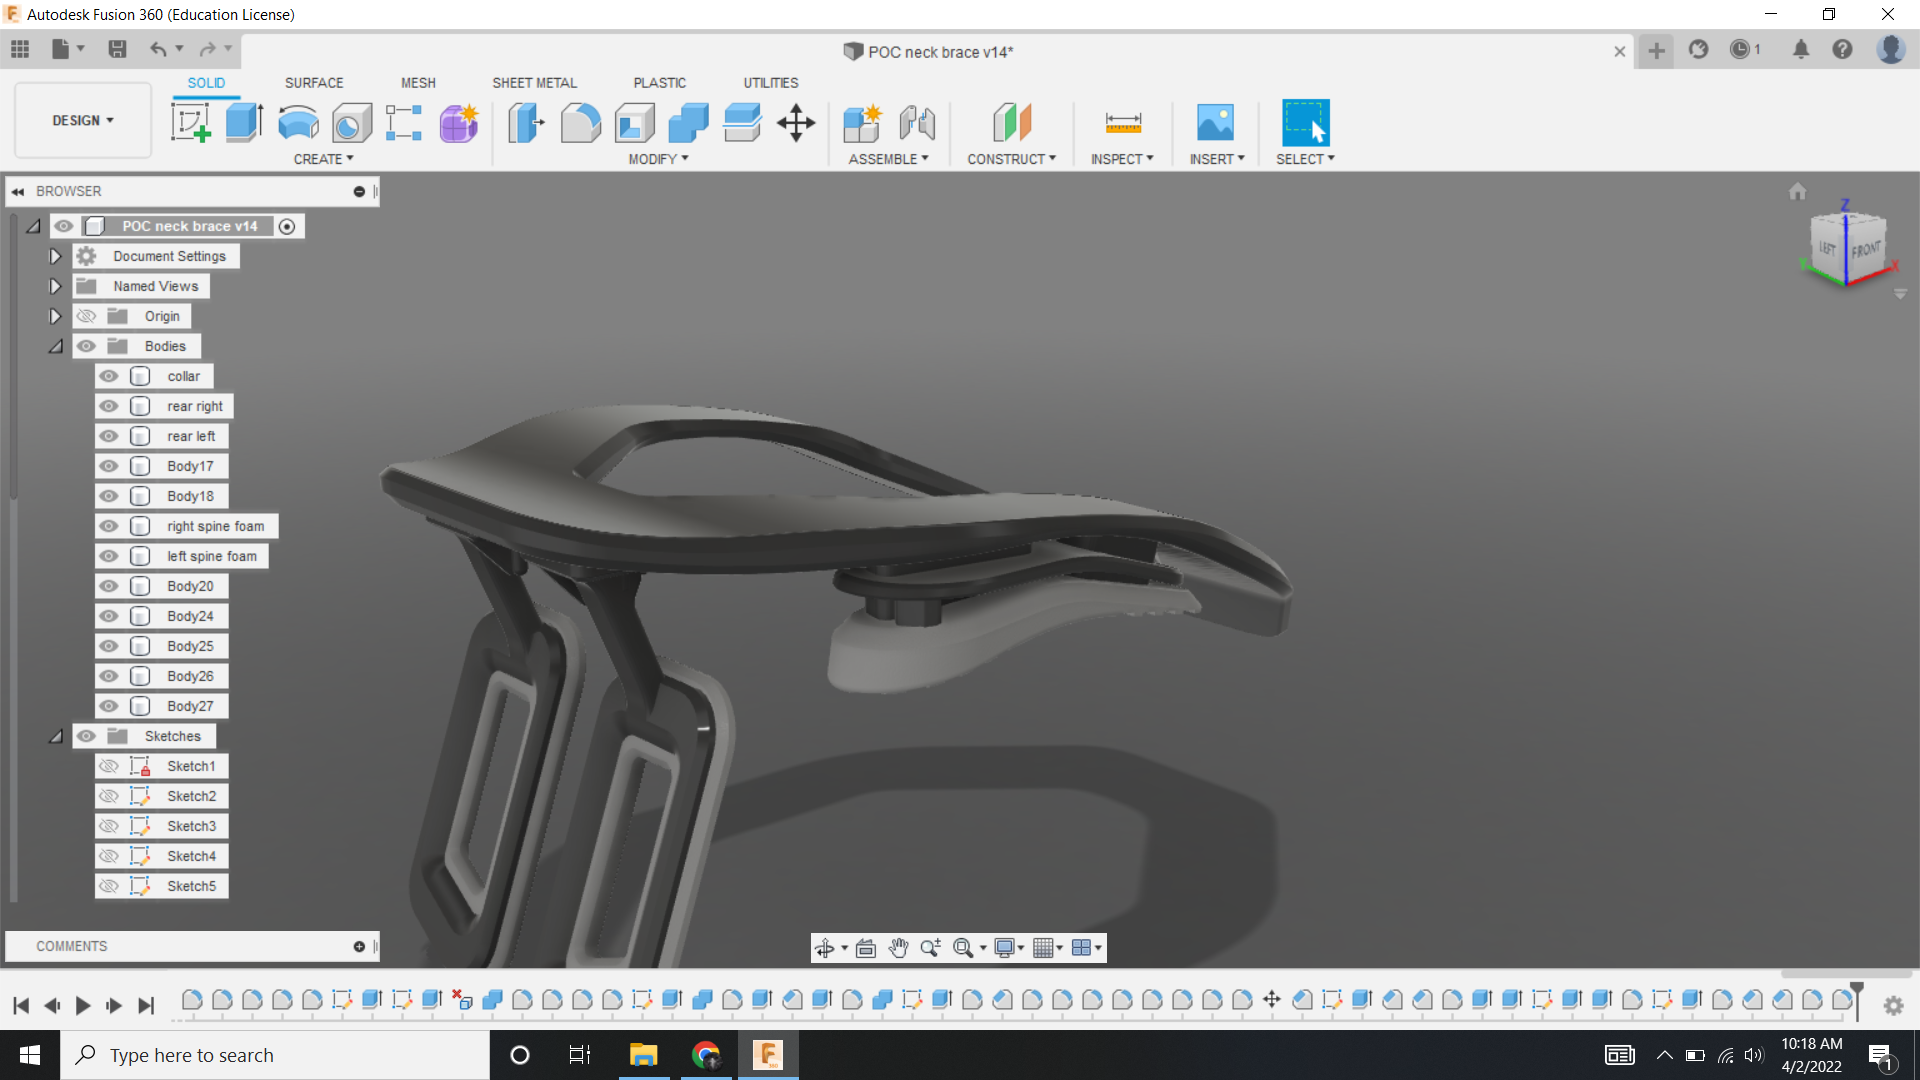
Task: Open the DESIGN workspace dropdown
Action: click(83, 120)
